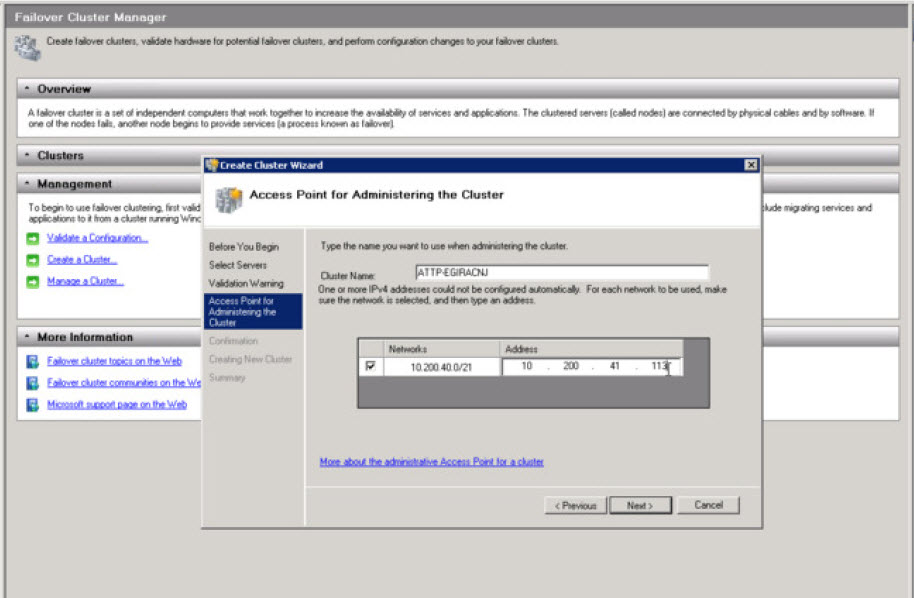Collapse the Clusters section
Screen dimensions: 914x598
27,155
